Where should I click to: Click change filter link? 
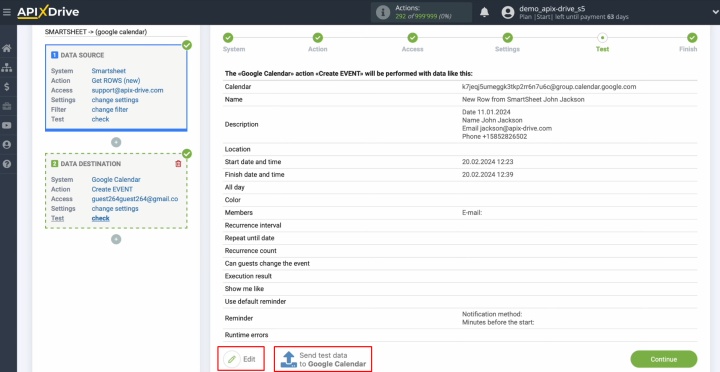pyautogui.click(x=110, y=109)
